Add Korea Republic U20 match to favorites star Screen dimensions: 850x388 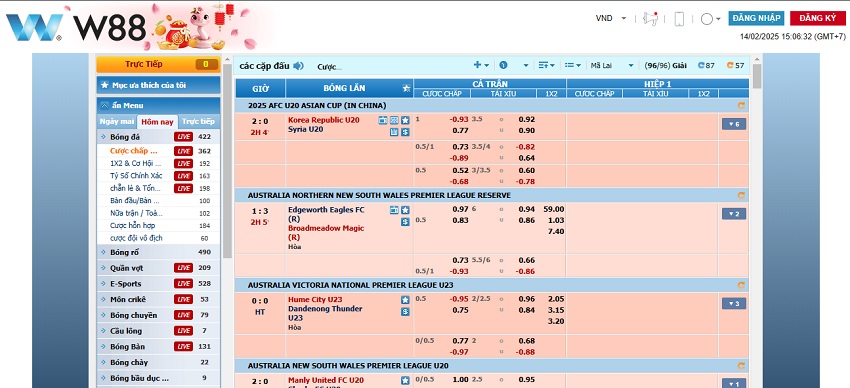point(405,120)
